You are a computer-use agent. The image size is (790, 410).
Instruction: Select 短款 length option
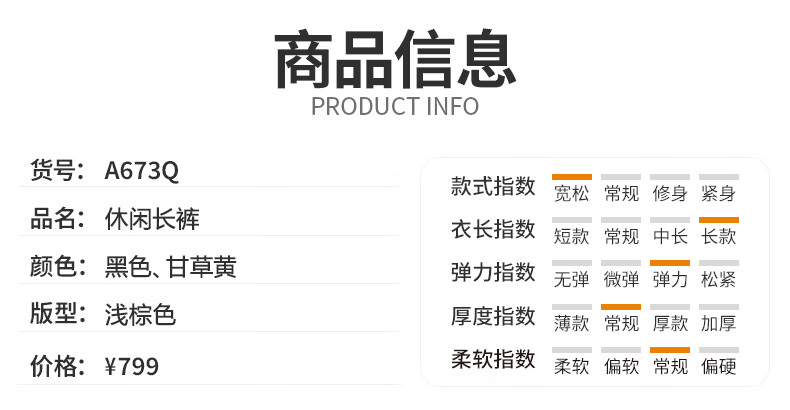[571, 236]
